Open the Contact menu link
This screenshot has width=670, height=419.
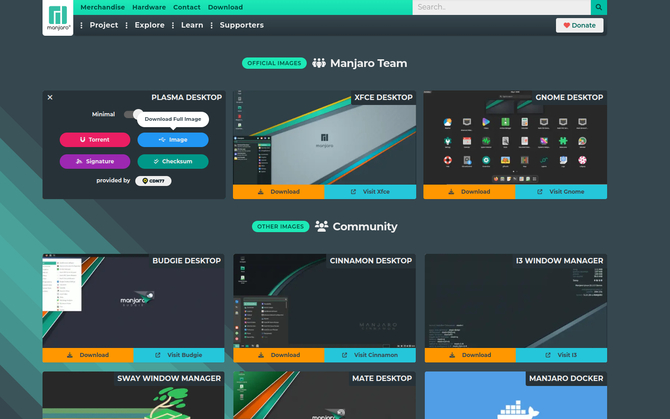coord(187,7)
